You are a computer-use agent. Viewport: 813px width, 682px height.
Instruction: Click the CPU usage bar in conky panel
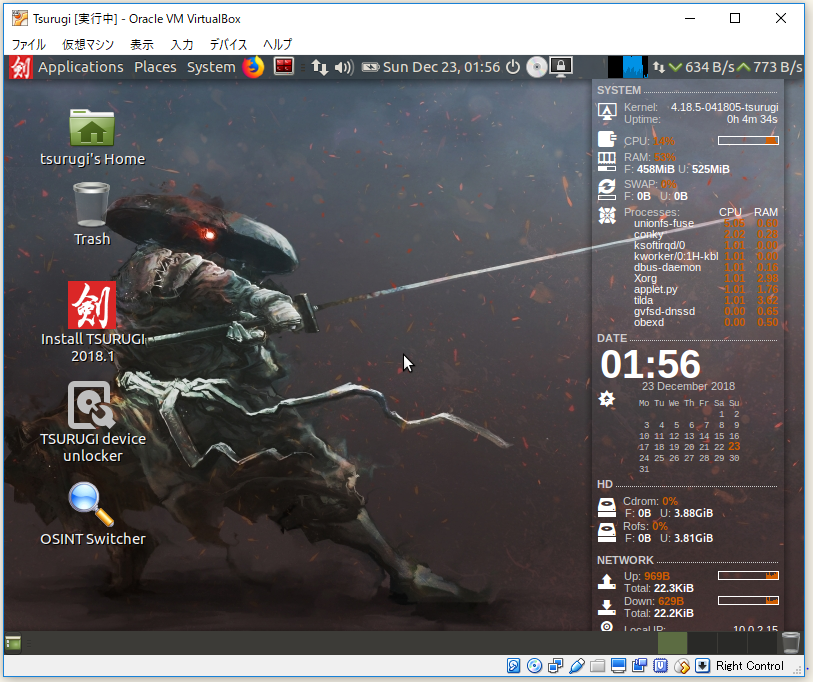pyautogui.click(x=748, y=141)
